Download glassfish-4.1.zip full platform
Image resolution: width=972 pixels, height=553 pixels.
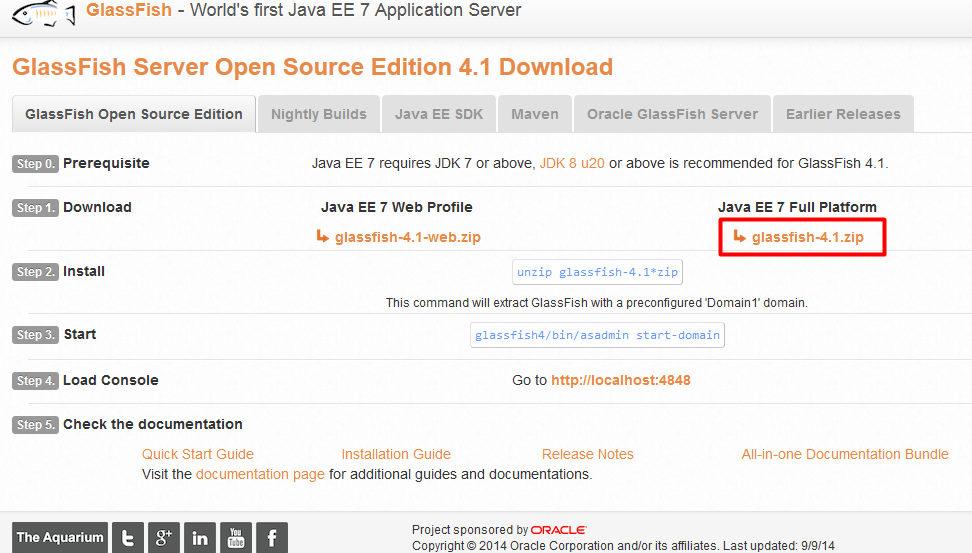point(808,237)
